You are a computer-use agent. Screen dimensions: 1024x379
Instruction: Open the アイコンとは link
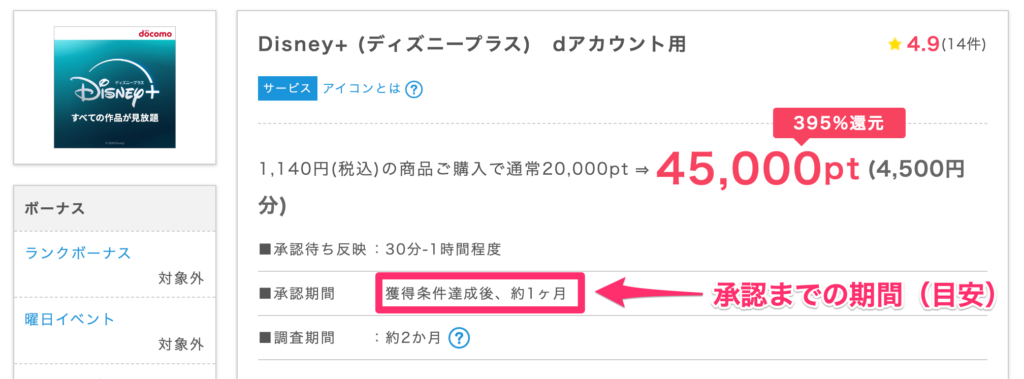click(x=361, y=89)
